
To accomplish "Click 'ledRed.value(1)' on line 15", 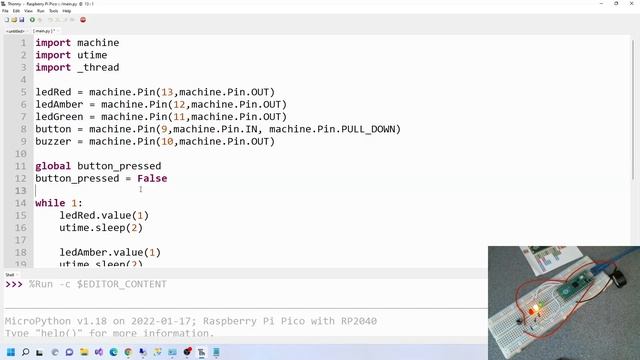I will (x=104, y=216).
